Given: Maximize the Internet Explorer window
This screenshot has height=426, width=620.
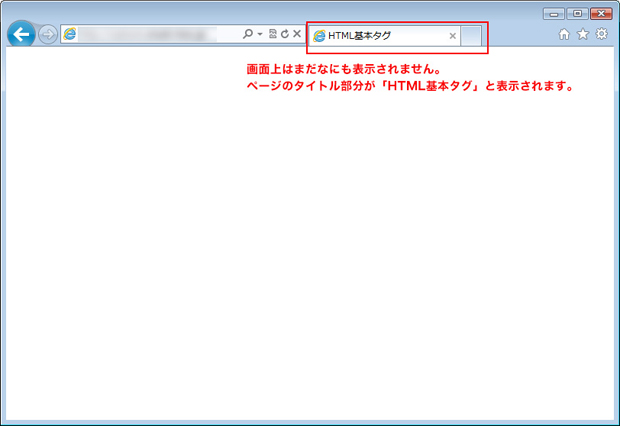Looking at the screenshot, I should tap(577, 13).
